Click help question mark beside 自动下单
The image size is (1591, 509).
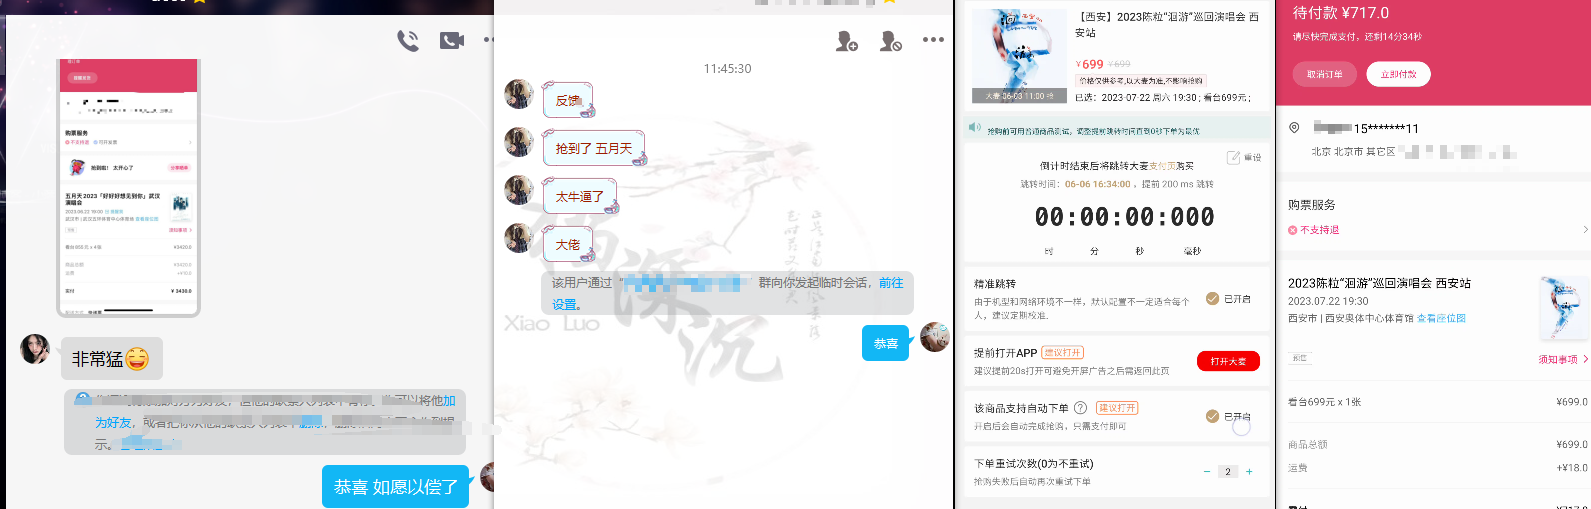click(x=1080, y=408)
